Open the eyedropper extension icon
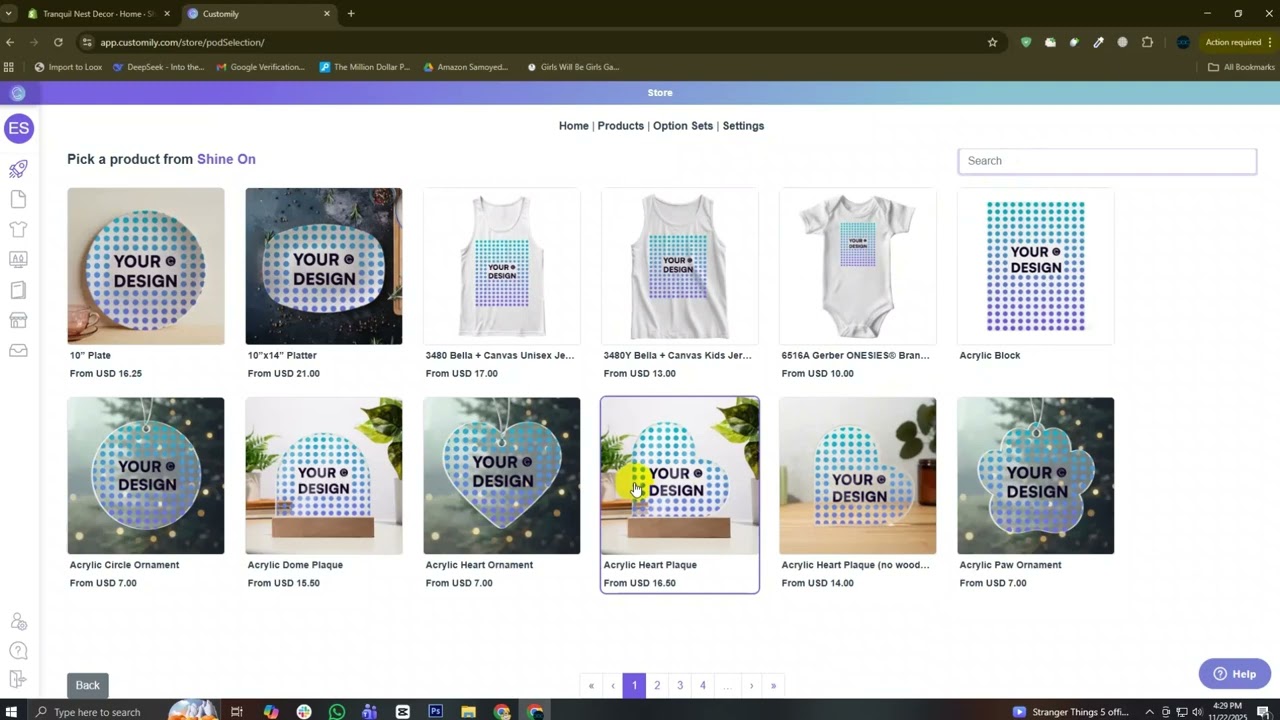Screen dimensions: 1280x720 point(1098,42)
